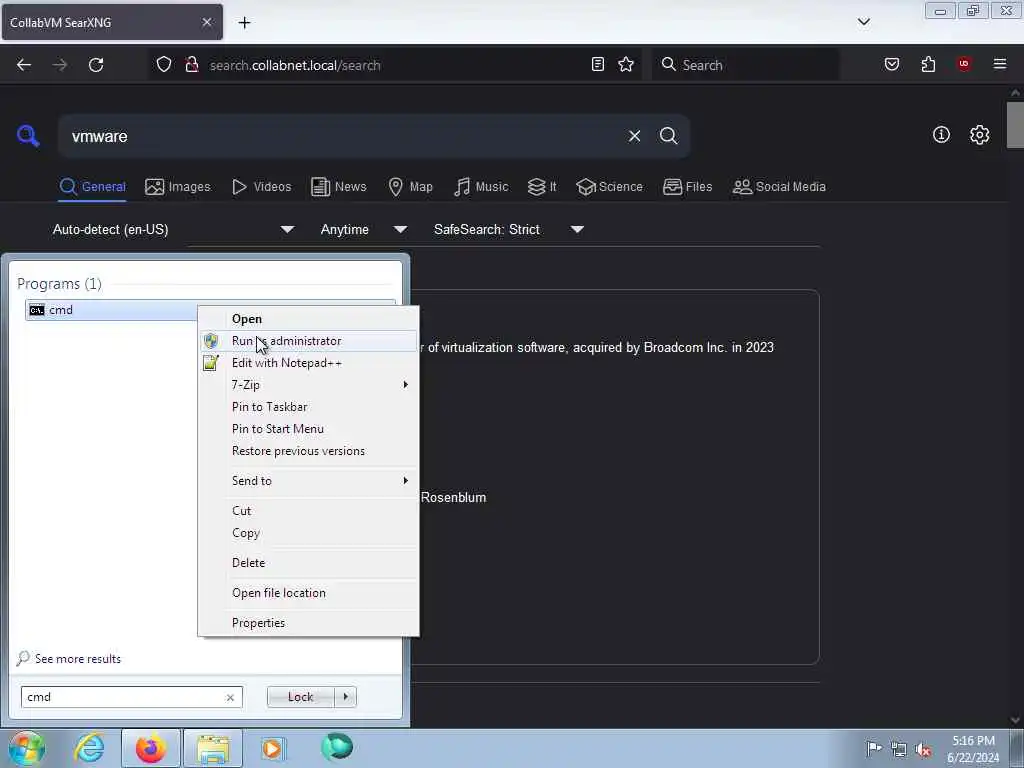The image size is (1024, 768).
Task: Open SearXNG about info icon
Action: click(x=941, y=135)
